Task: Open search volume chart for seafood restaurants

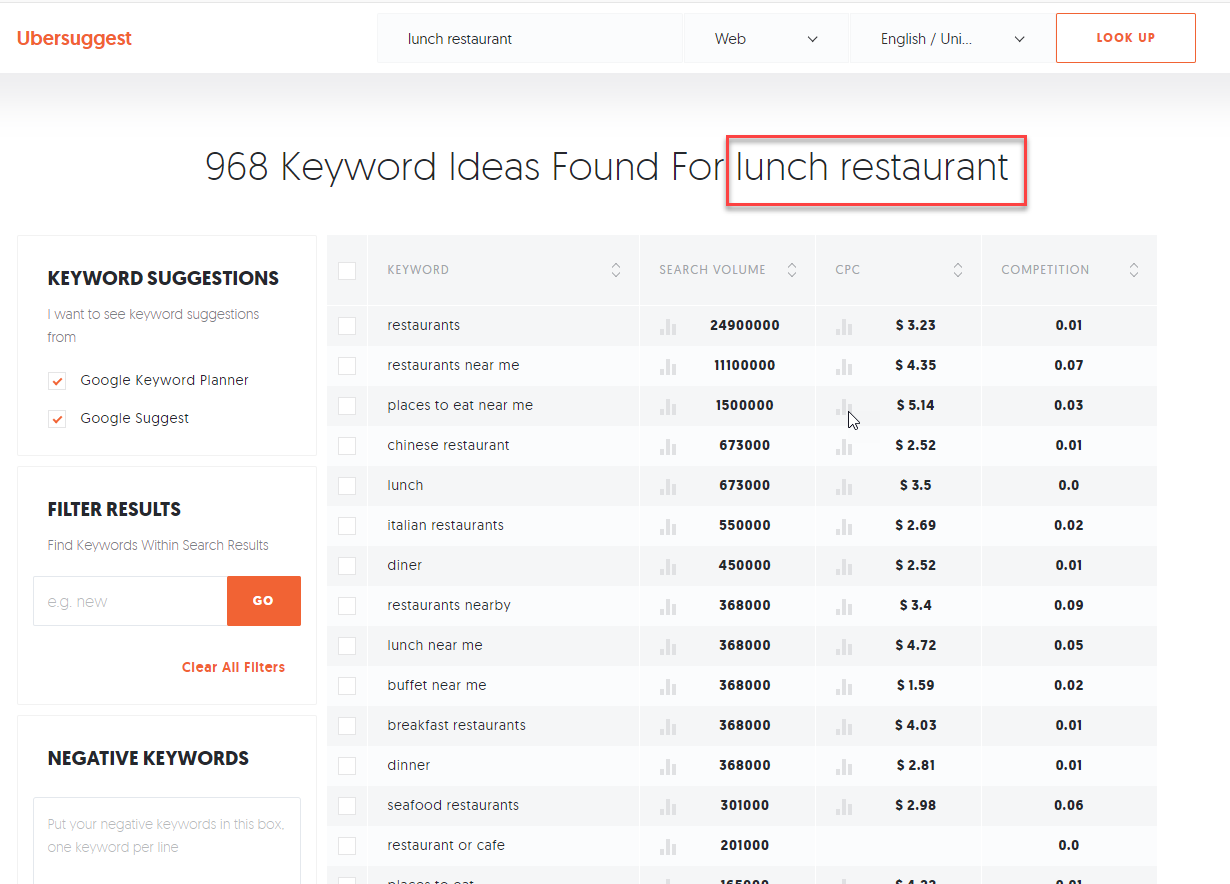Action: [668, 806]
